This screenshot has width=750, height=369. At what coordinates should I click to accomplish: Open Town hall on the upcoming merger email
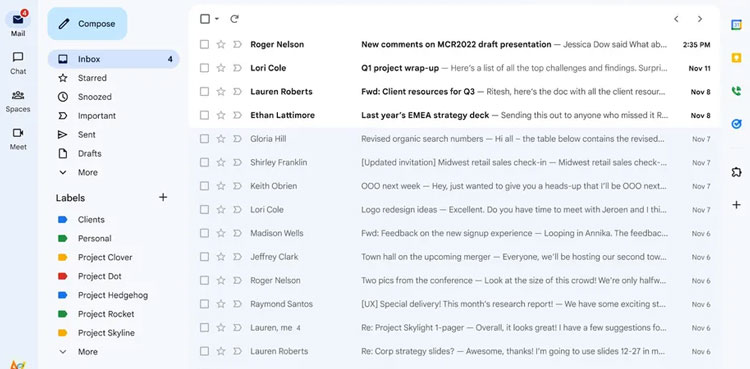[x=454, y=257]
